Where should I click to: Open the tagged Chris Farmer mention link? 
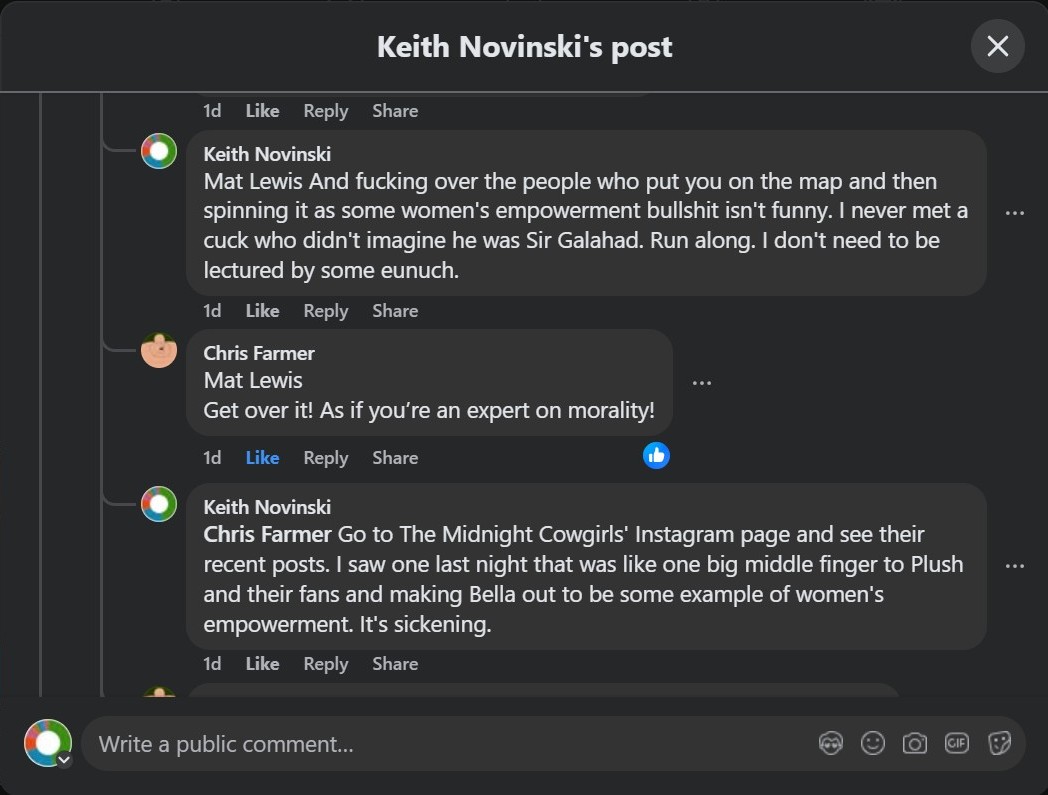[267, 534]
